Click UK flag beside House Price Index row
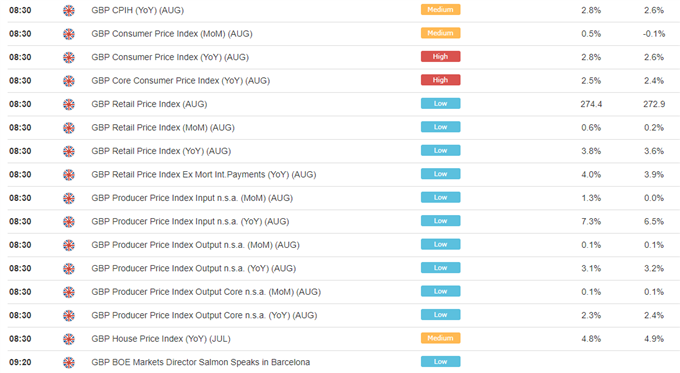680x373 pixels. (69, 339)
